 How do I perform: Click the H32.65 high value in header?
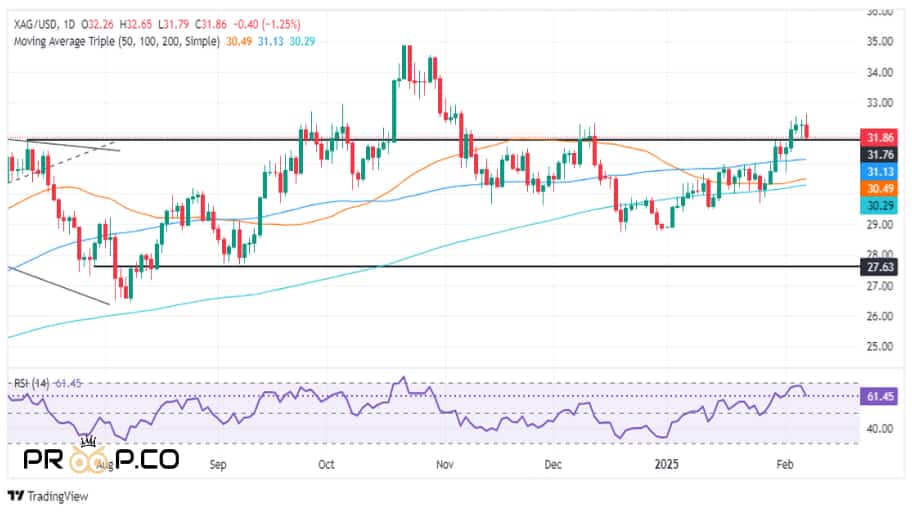coord(136,24)
